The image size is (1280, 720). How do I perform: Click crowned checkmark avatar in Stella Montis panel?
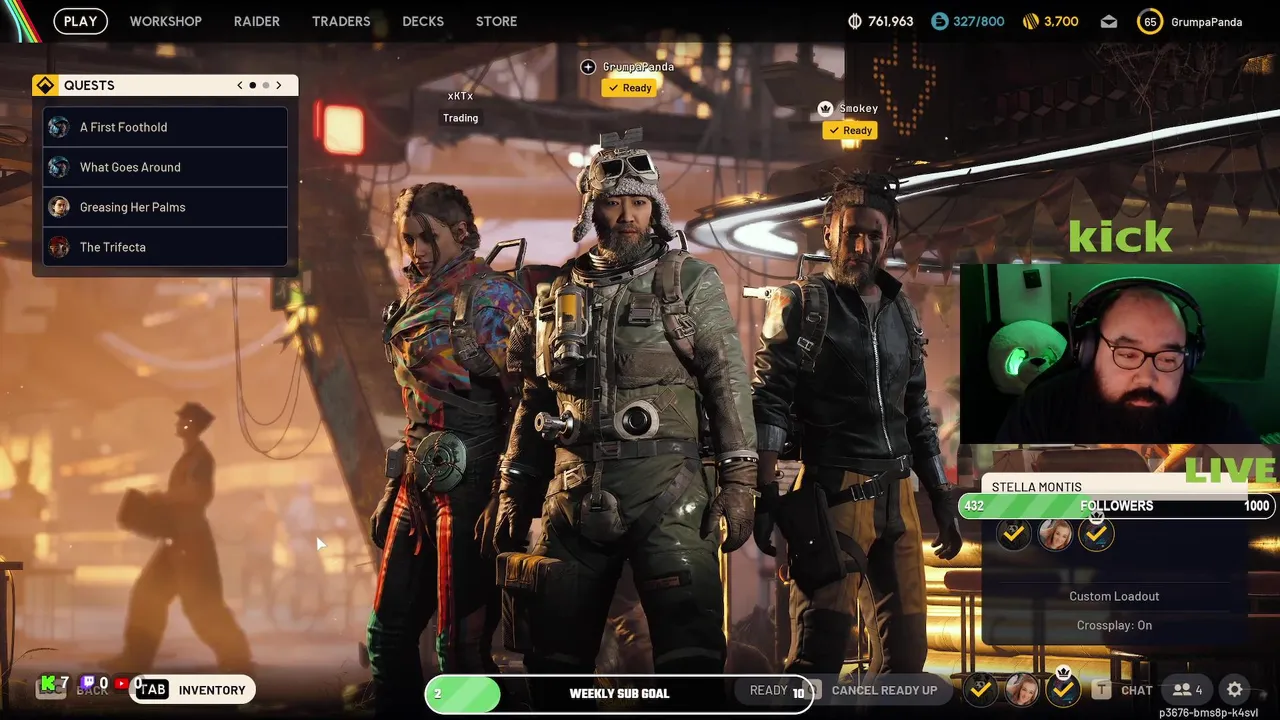[x=1096, y=533]
